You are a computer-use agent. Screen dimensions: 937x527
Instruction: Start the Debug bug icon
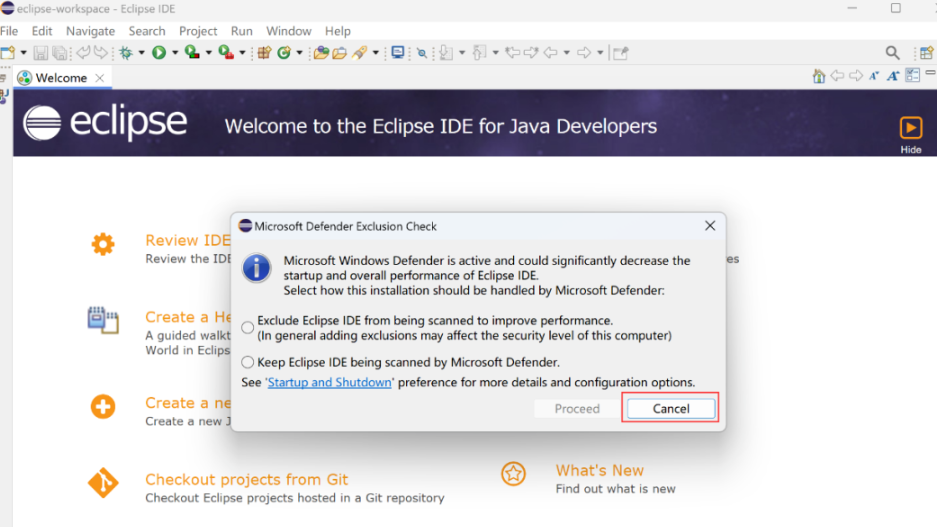click(126, 53)
